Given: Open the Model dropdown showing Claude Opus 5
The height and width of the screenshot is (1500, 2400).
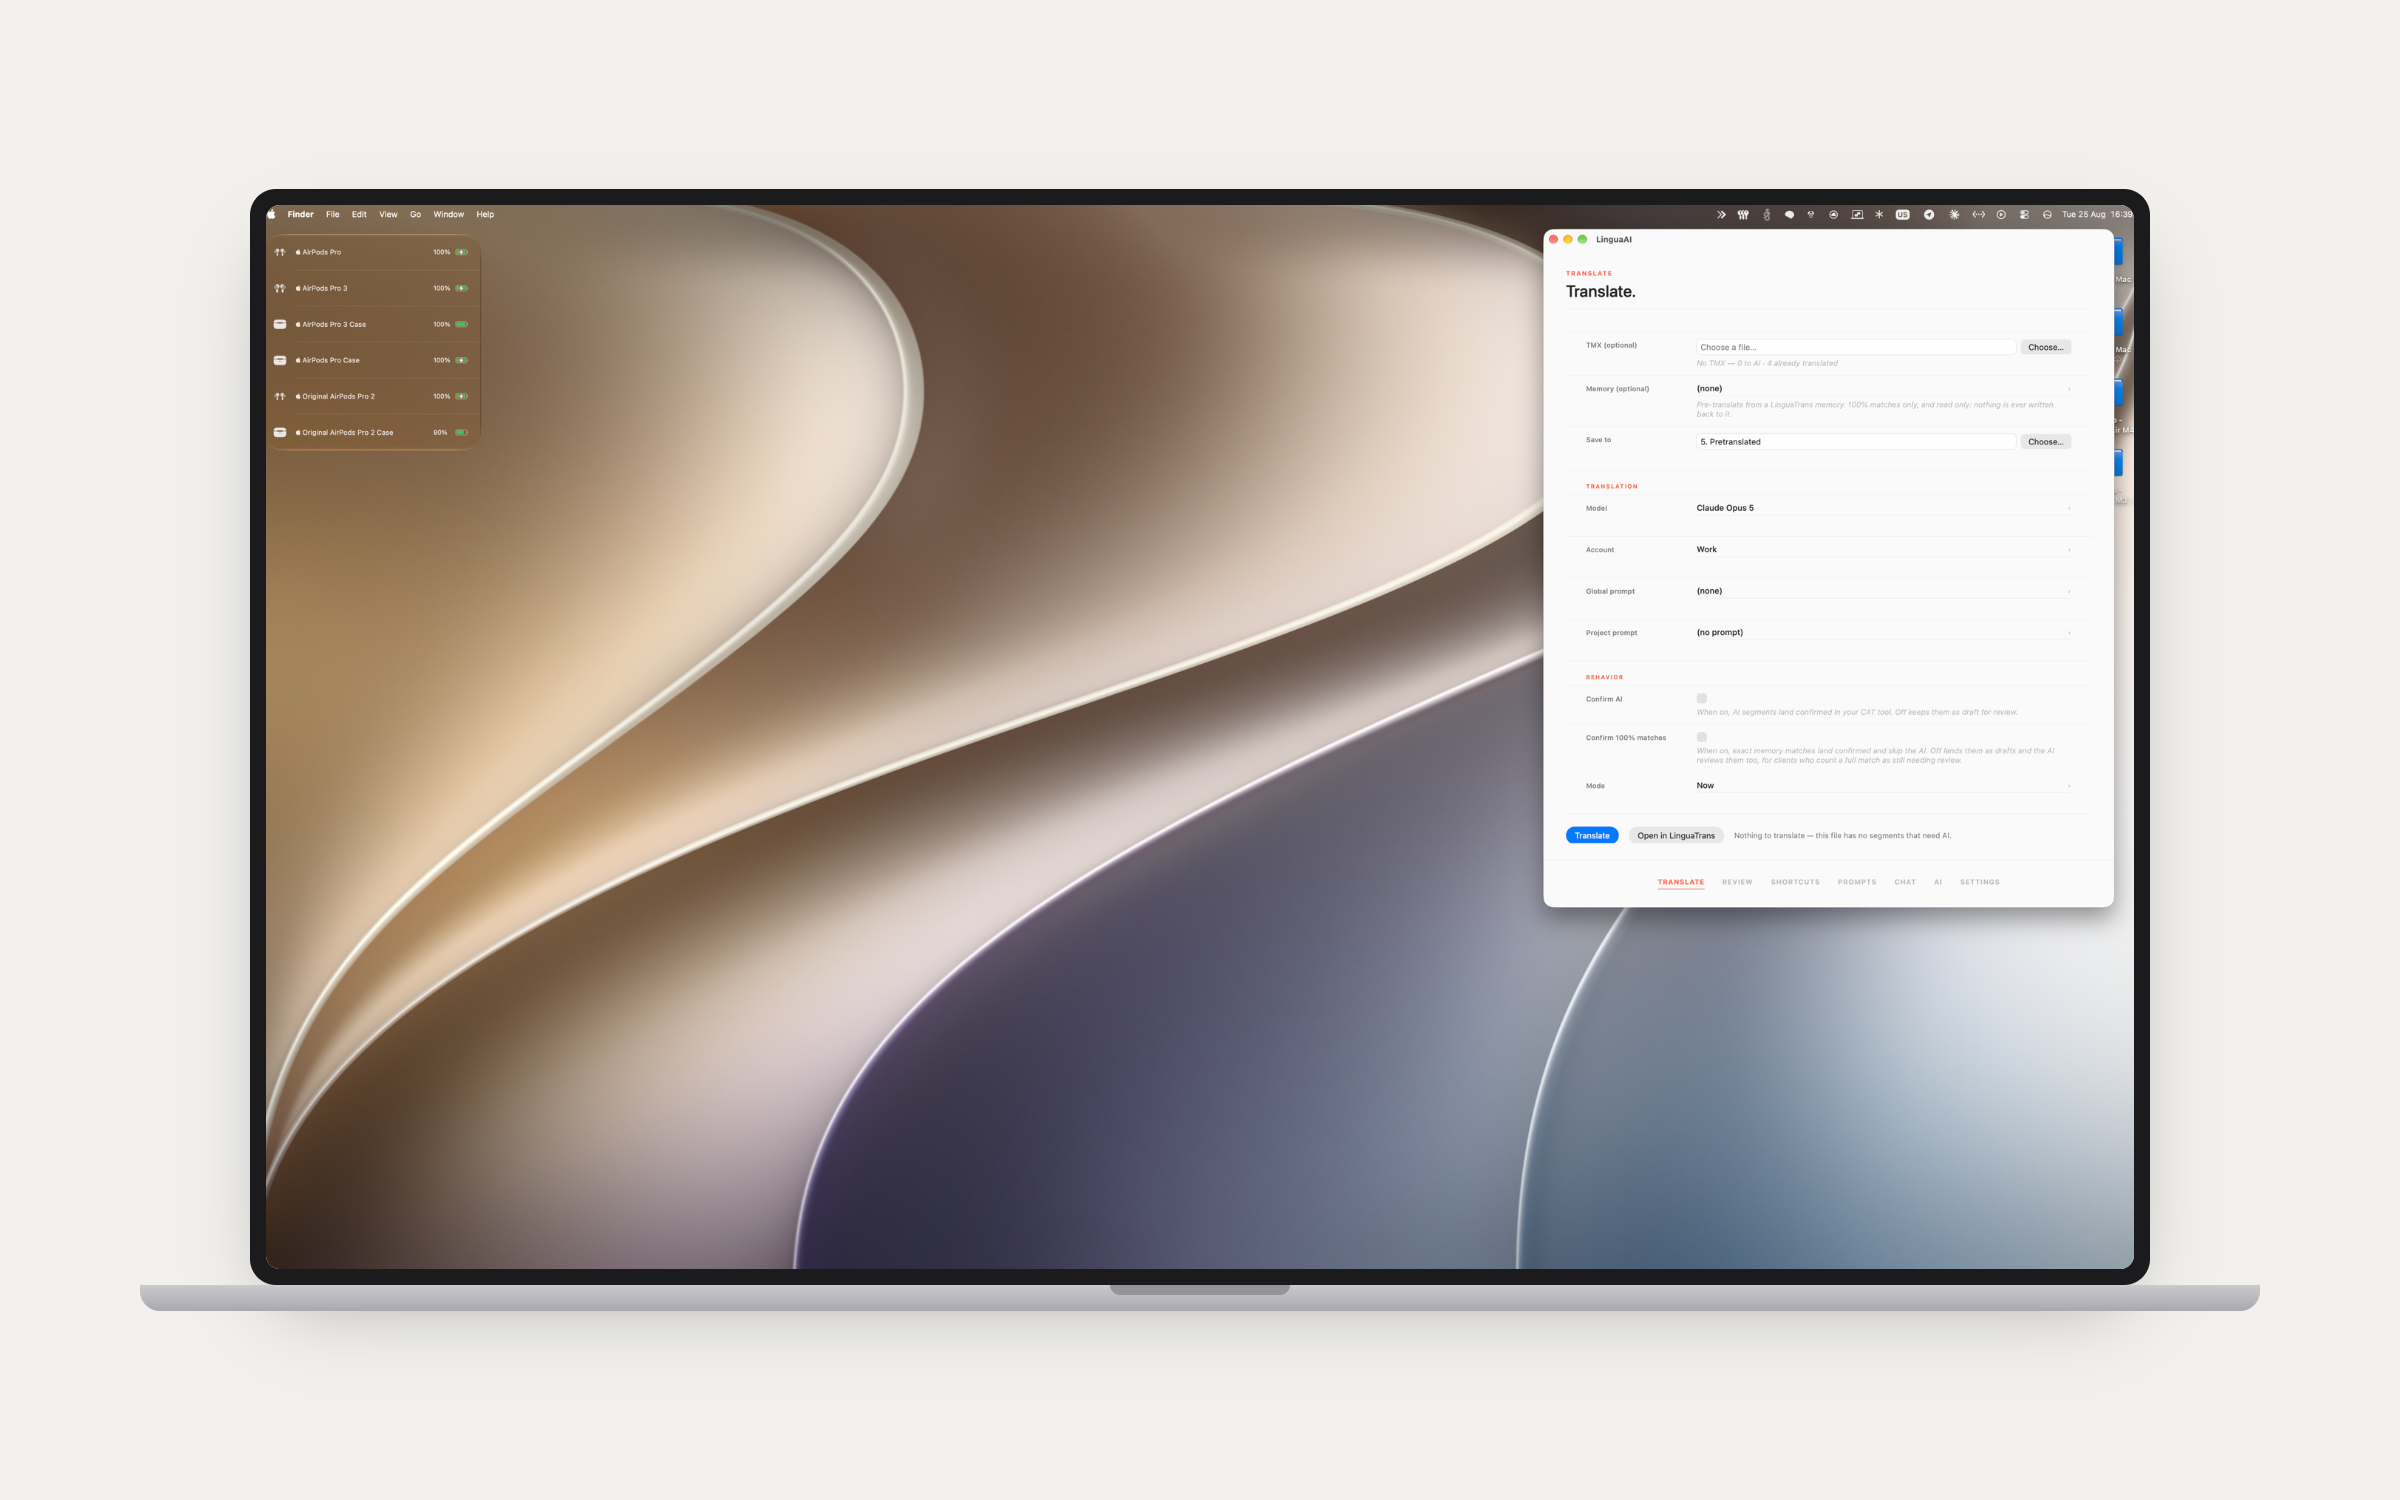Looking at the screenshot, I should 1883,508.
